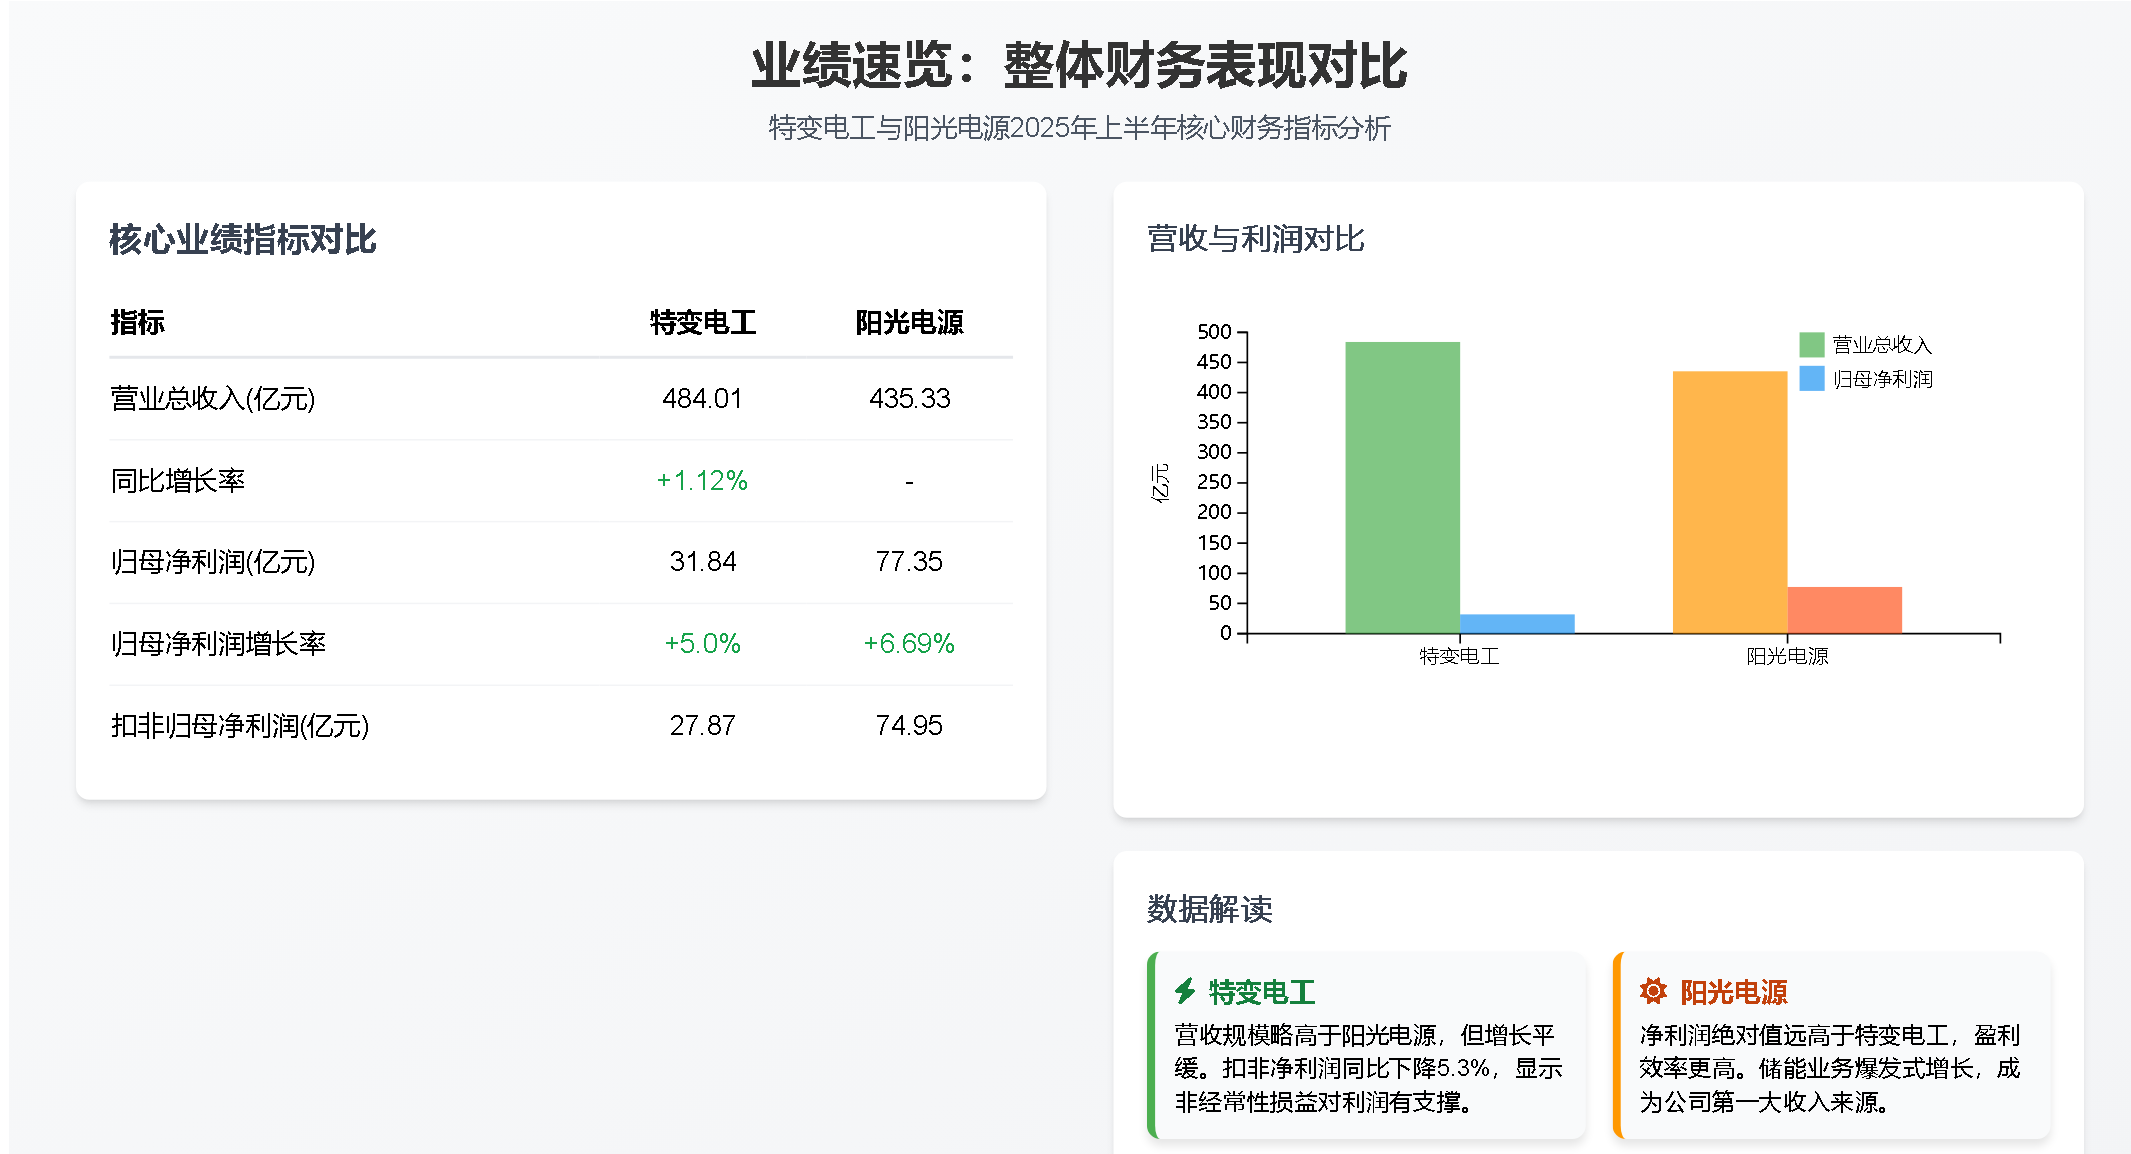Click the 营业总收入(亿元) table row label
The image size is (2131, 1154).
click(213, 399)
